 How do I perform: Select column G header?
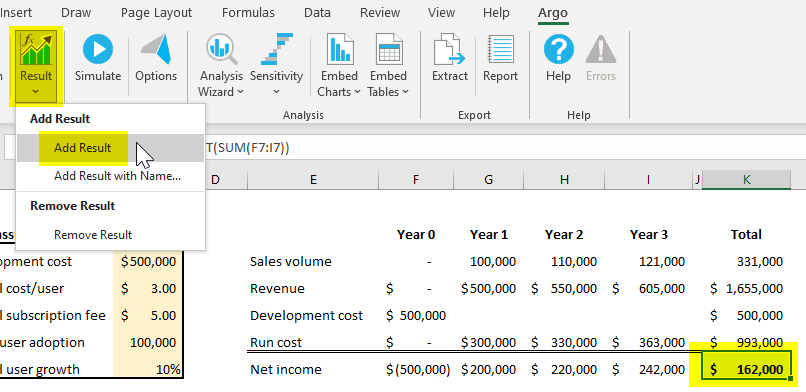pyautogui.click(x=488, y=179)
